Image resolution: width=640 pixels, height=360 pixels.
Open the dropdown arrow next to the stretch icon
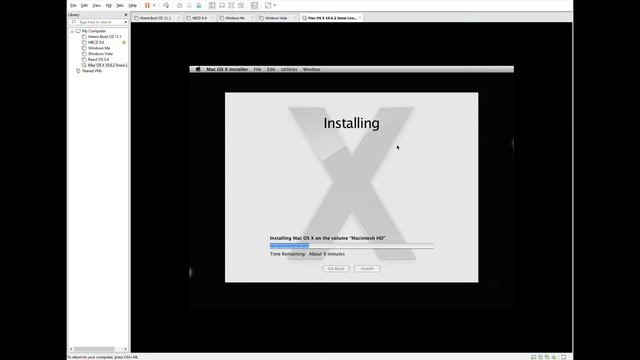(x=275, y=5)
